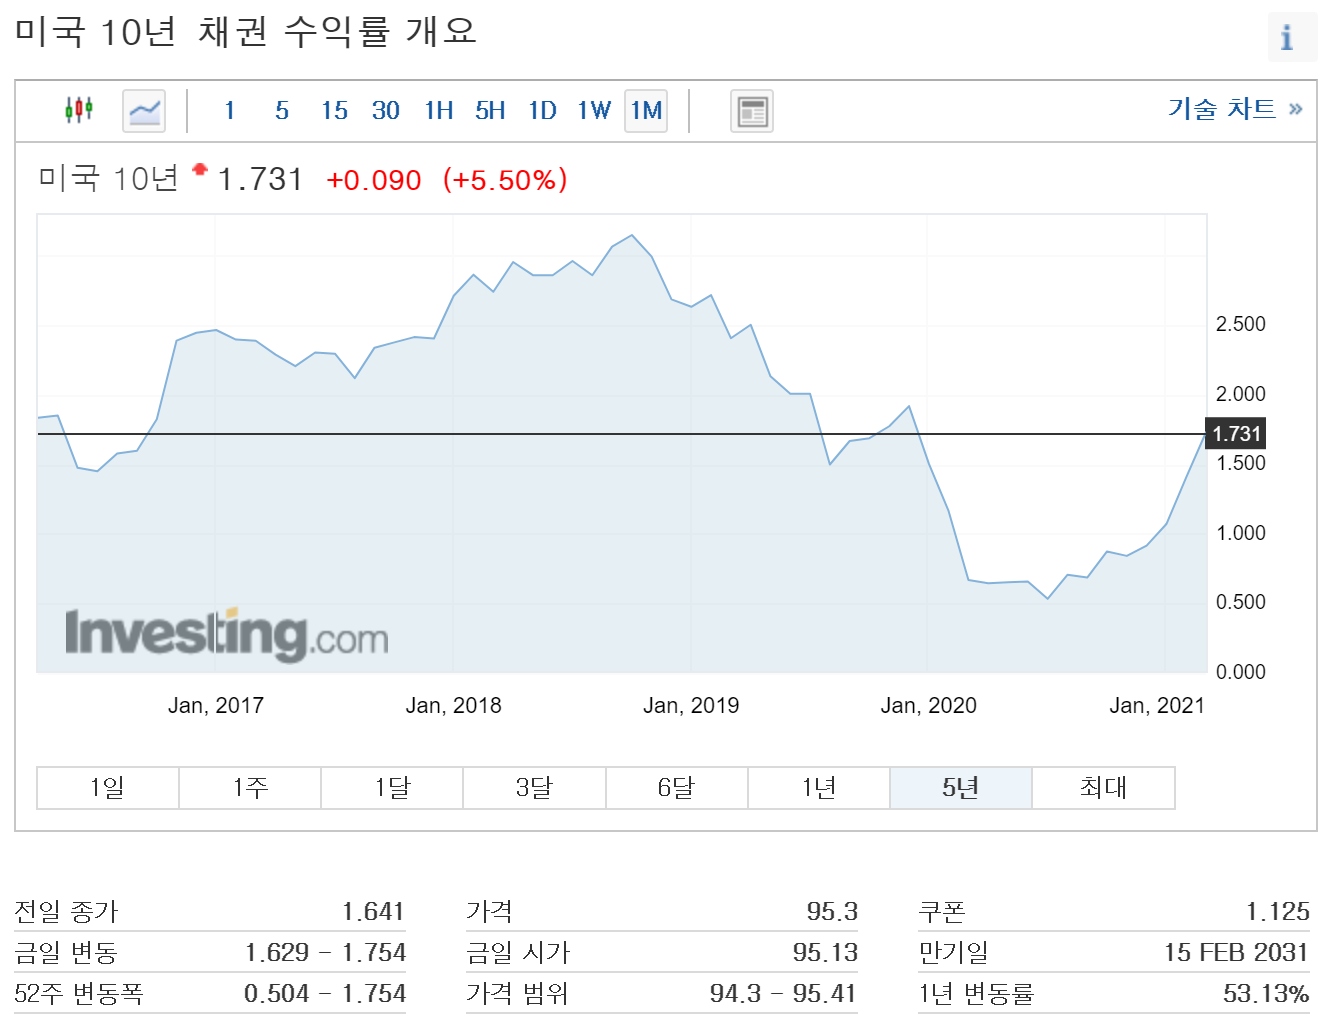The height and width of the screenshot is (1028, 1333).
Task: Choose the 1W interval
Action: coord(594,110)
